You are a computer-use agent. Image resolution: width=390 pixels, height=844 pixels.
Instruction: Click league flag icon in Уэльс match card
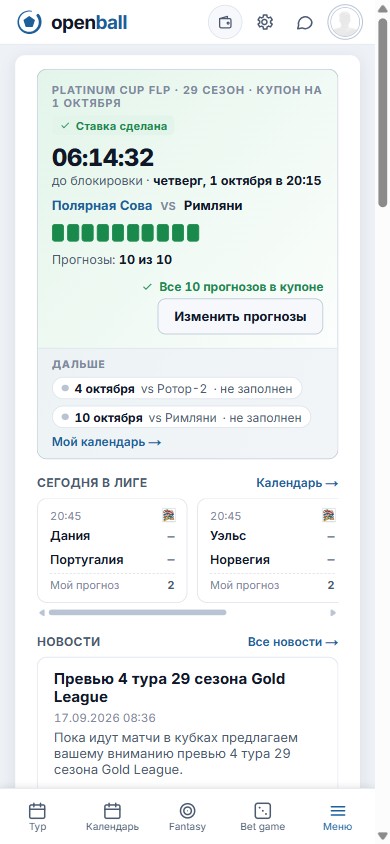(329, 515)
